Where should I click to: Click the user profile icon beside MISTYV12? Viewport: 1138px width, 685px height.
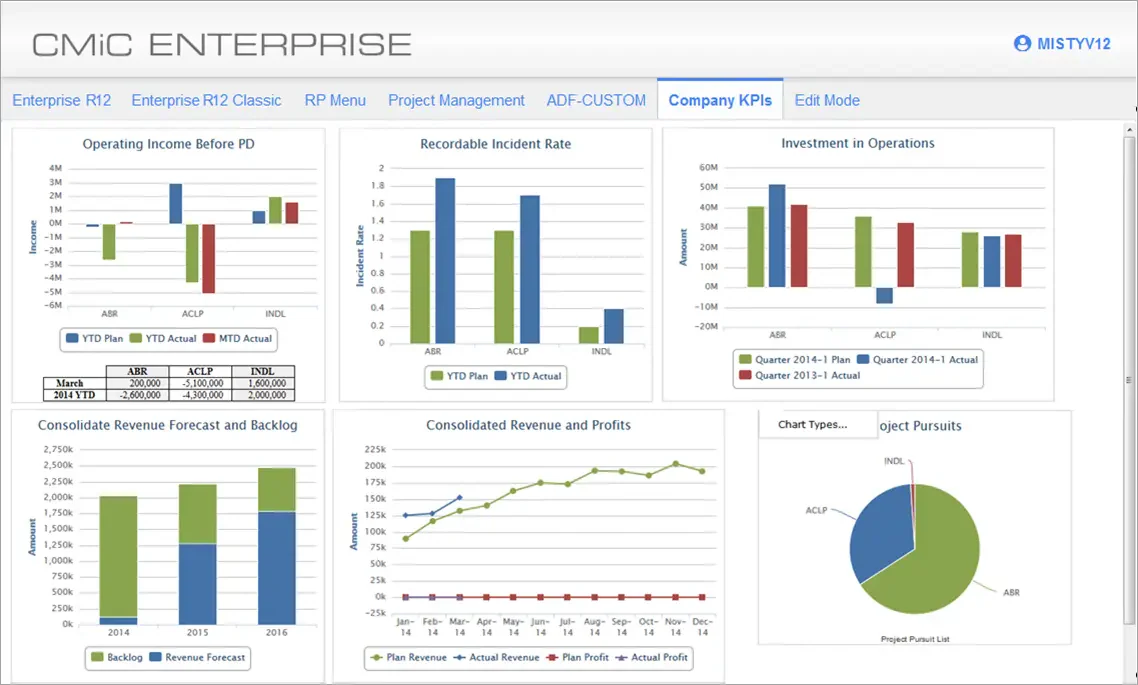tap(1022, 44)
